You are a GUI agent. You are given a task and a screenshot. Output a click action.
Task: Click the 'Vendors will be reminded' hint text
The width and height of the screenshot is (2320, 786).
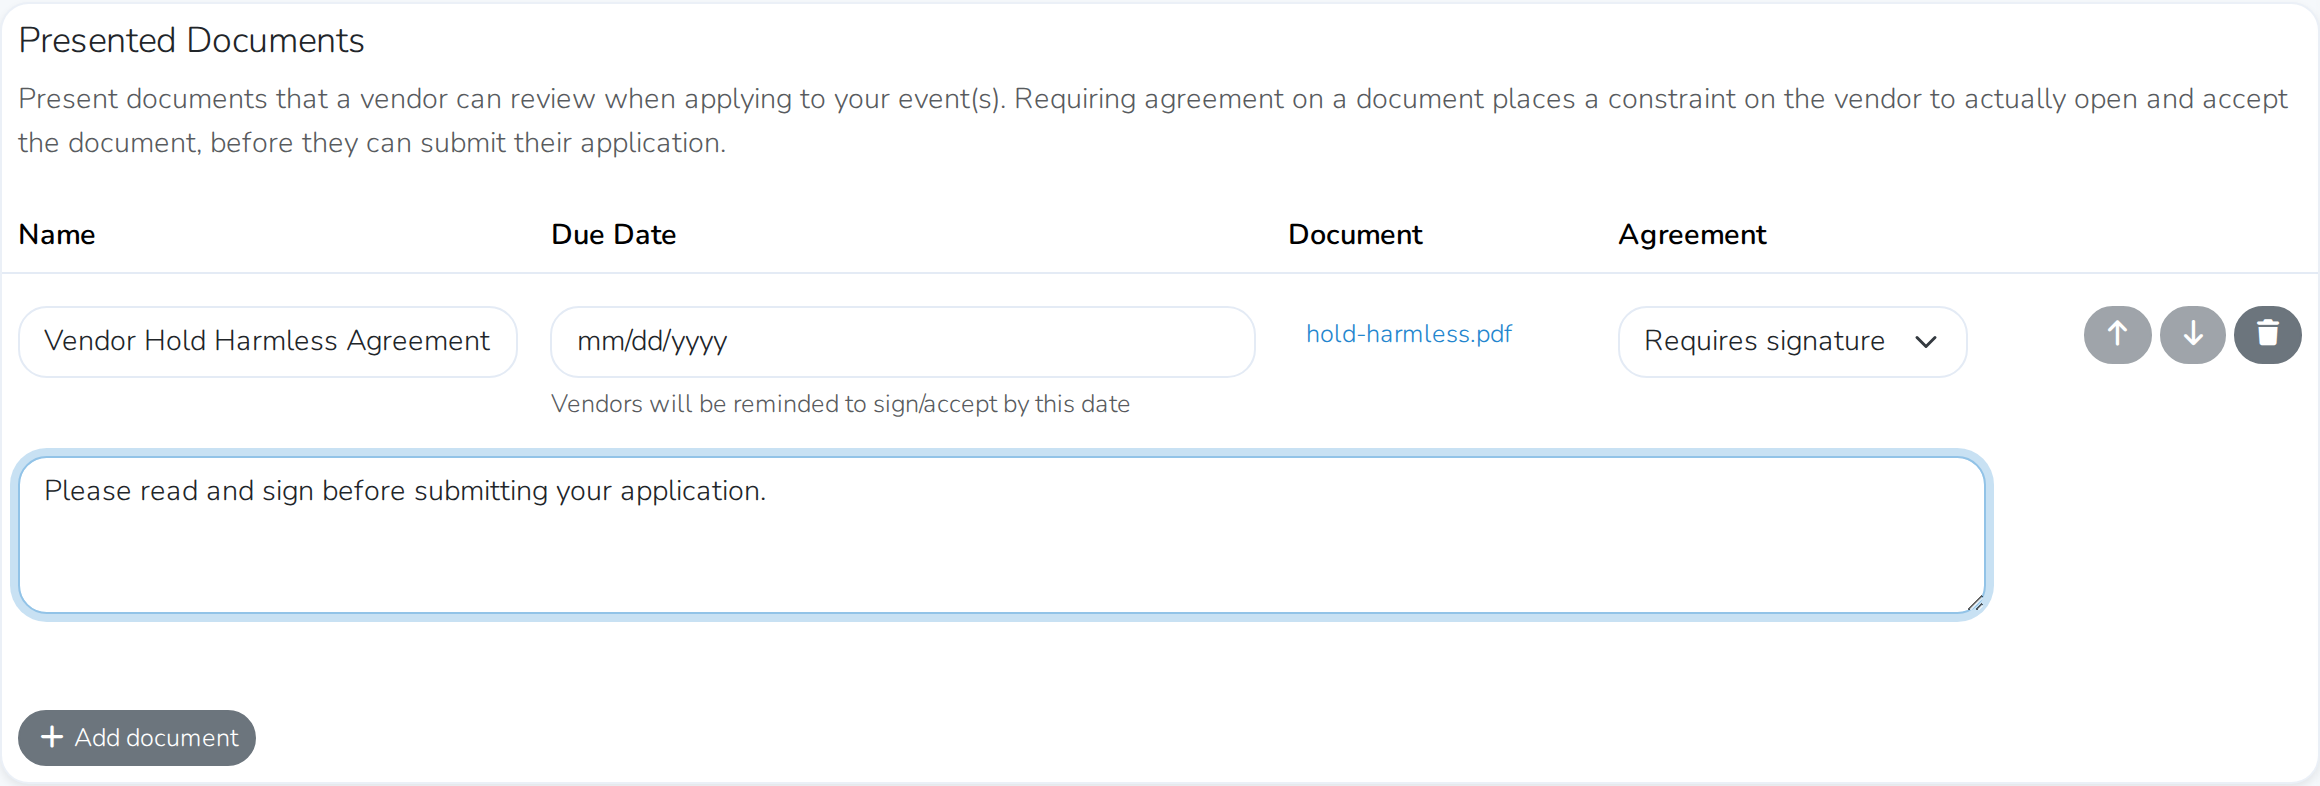(840, 404)
